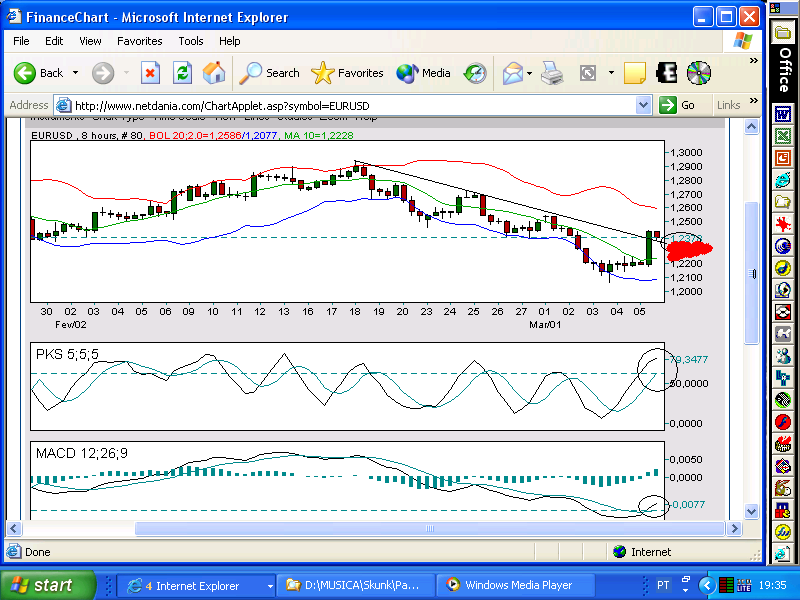800x600 pixels.
Task: Refresh the page using the green arrows icon
Action: click(x=182, y=73)
